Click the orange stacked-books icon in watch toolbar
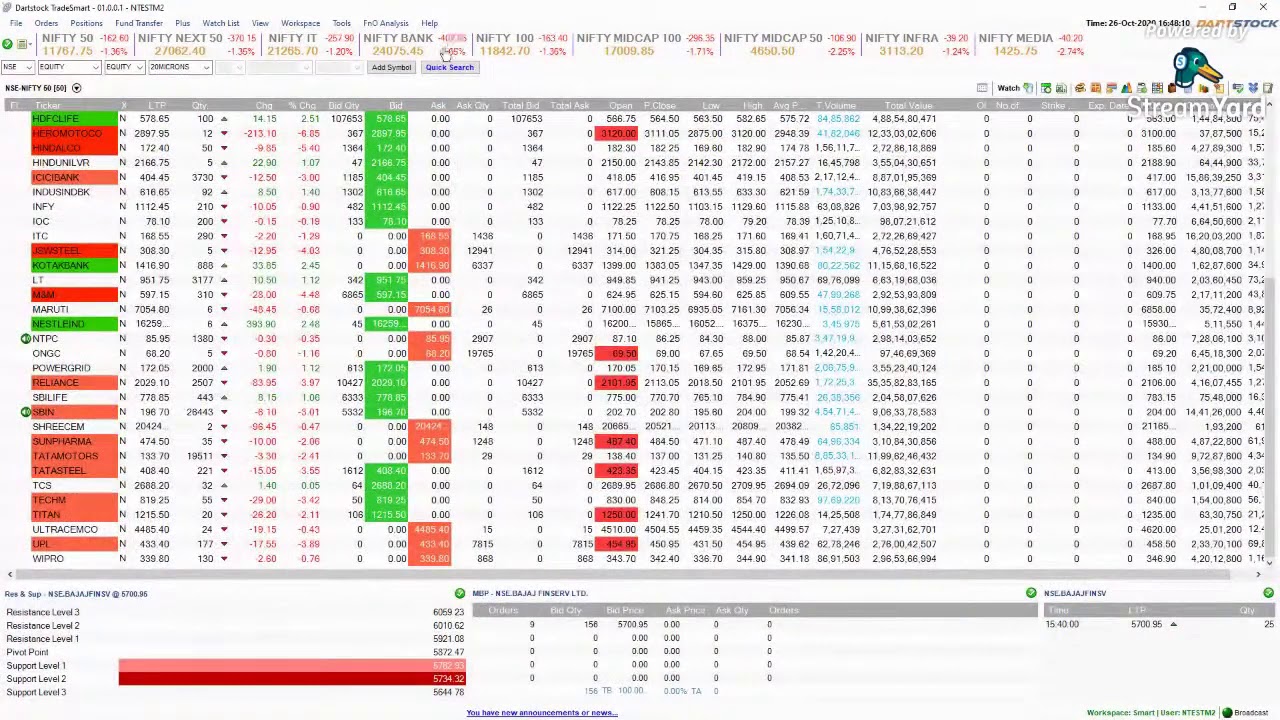The height and width of the screenshot is (720, 1280). (1080, 88)
